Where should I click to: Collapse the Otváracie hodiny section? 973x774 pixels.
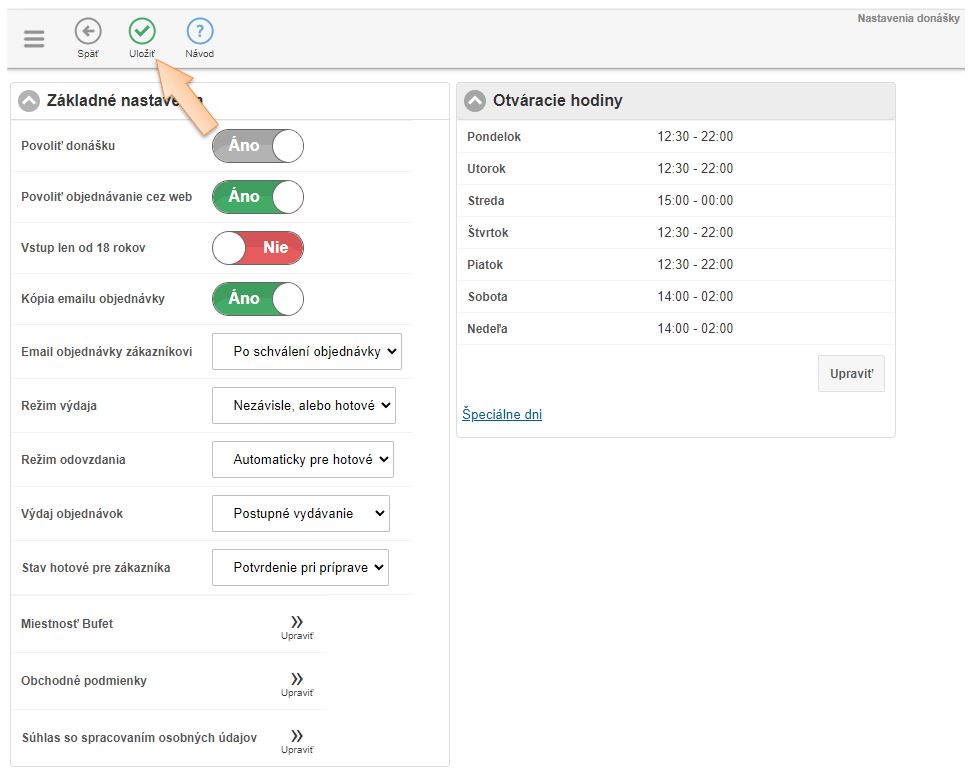(x=475, y=101)
